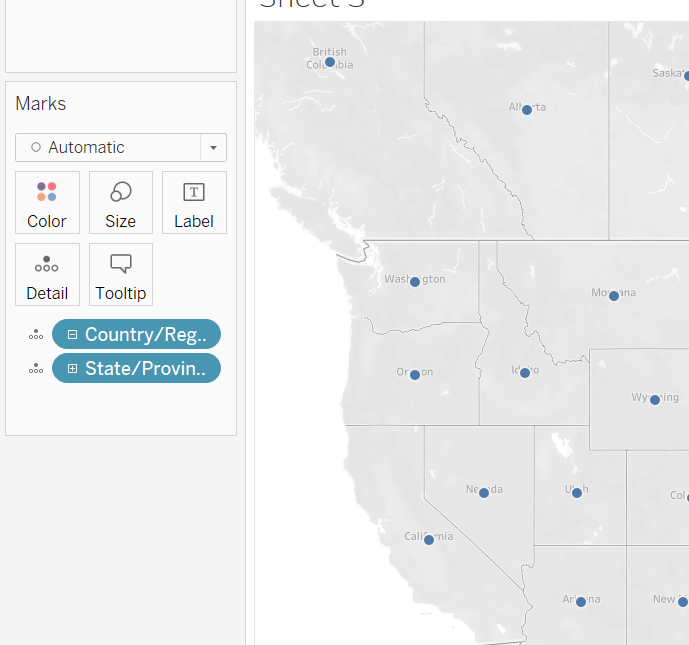Open the Label marks card

[194, 203]
